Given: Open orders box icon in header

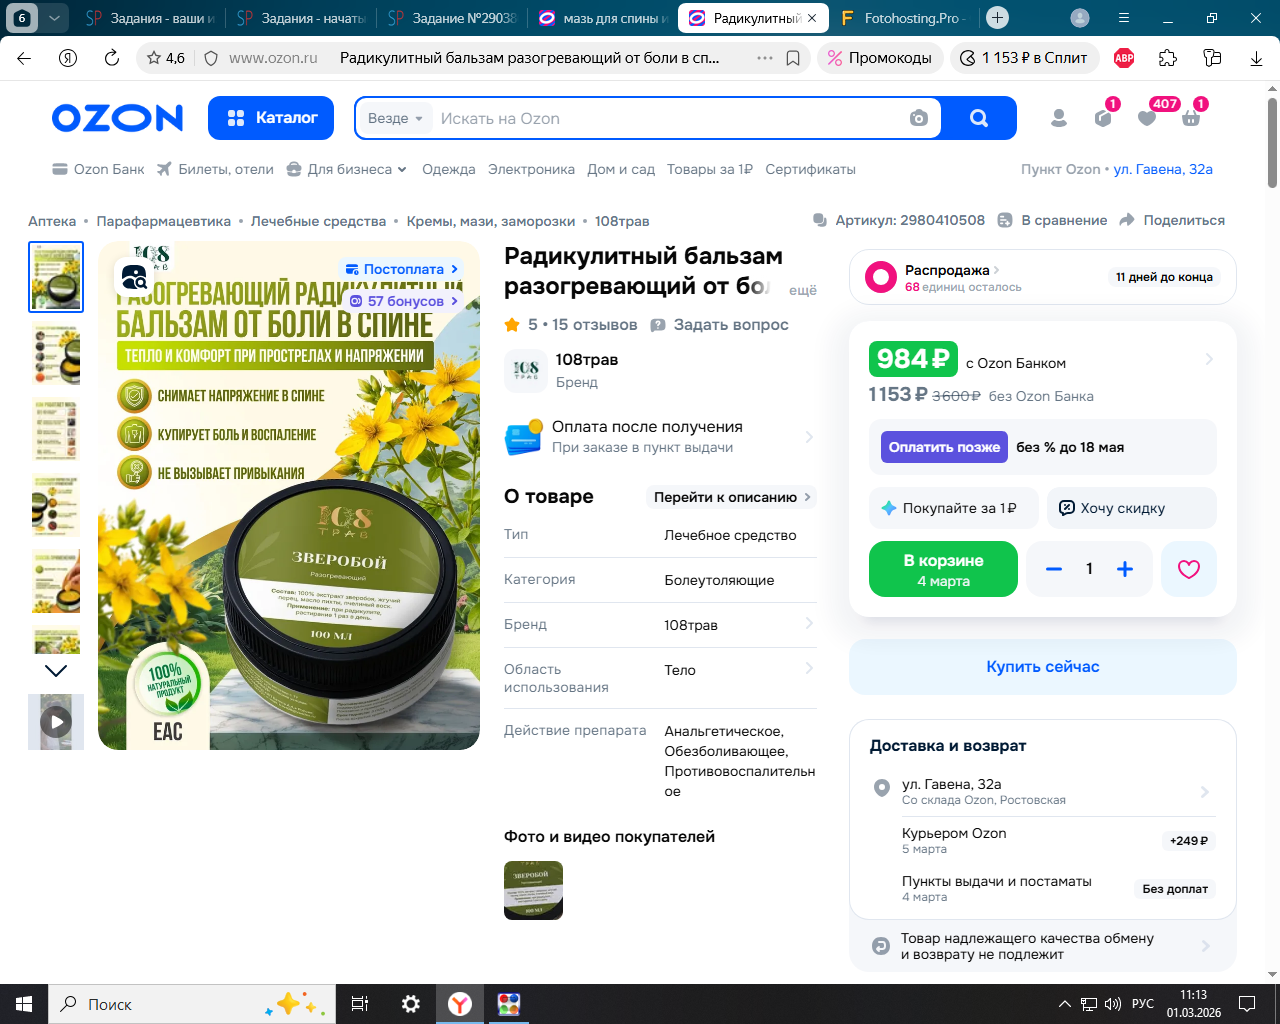Looking at the screenshot, I should (1103, 118).
